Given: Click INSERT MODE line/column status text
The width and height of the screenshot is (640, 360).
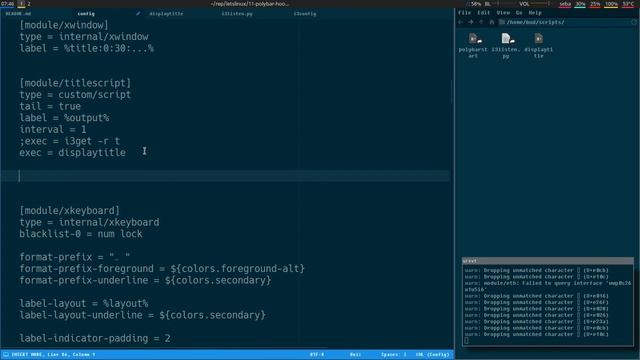Looking at the screenshot, I should (x=53, y=354).
